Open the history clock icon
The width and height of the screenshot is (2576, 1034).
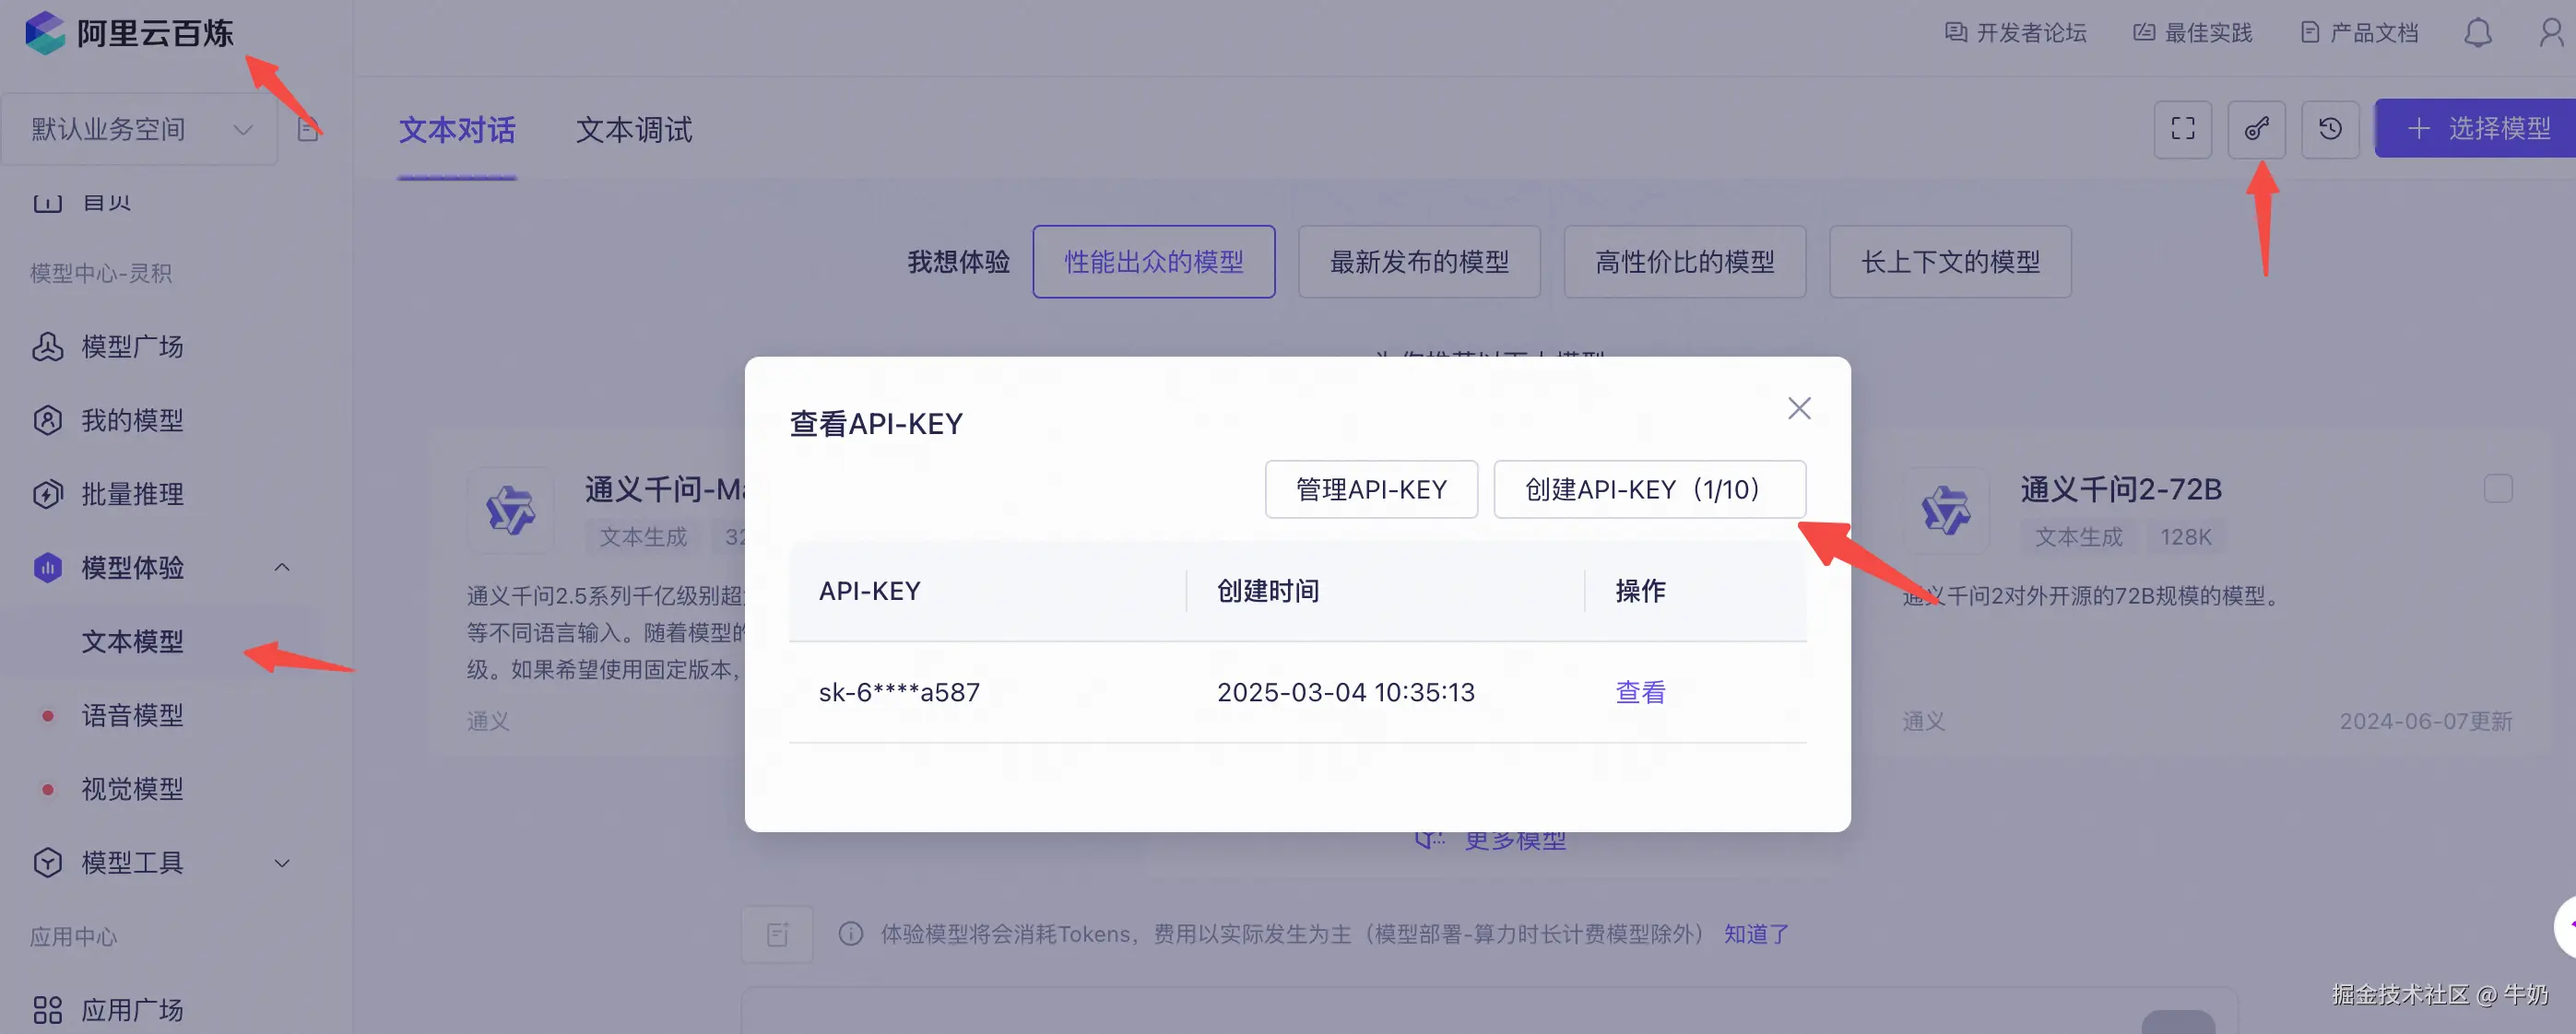(2331, 128)
